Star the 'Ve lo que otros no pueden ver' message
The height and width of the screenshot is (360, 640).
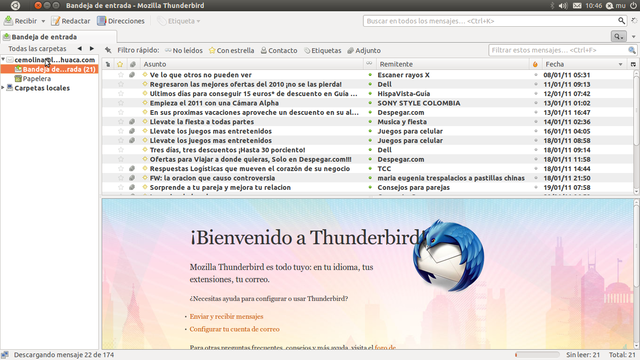click(120, 75)
